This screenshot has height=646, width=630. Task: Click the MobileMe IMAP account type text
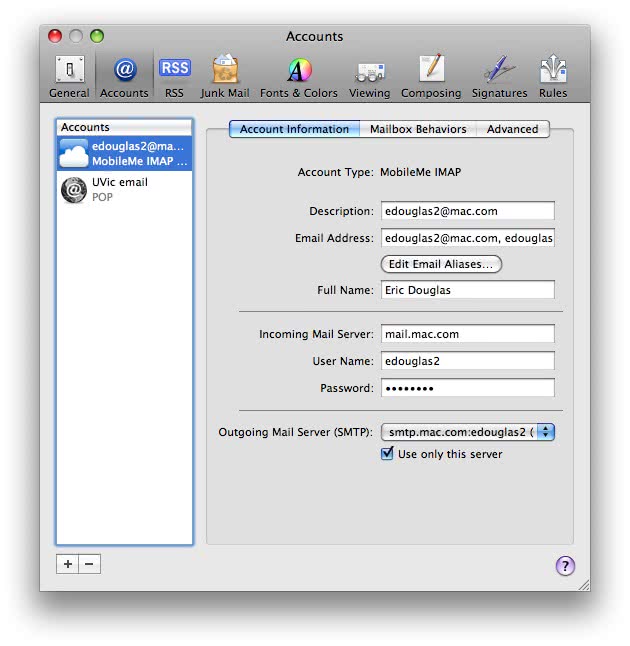coord(420,172)
